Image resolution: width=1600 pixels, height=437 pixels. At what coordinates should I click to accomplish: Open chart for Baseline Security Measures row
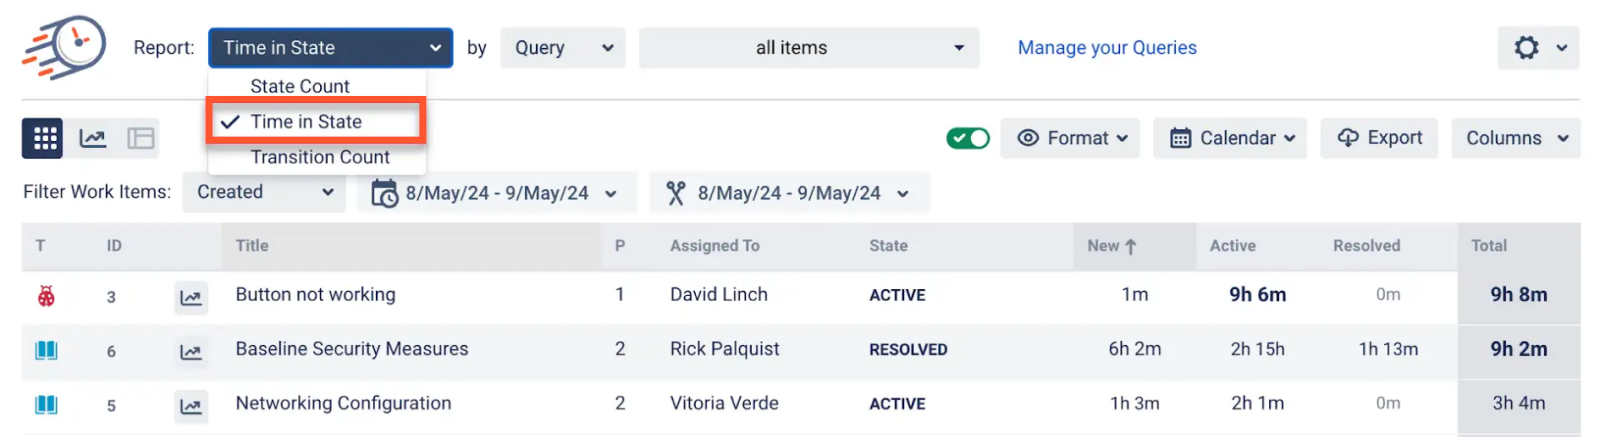(190, 351)
